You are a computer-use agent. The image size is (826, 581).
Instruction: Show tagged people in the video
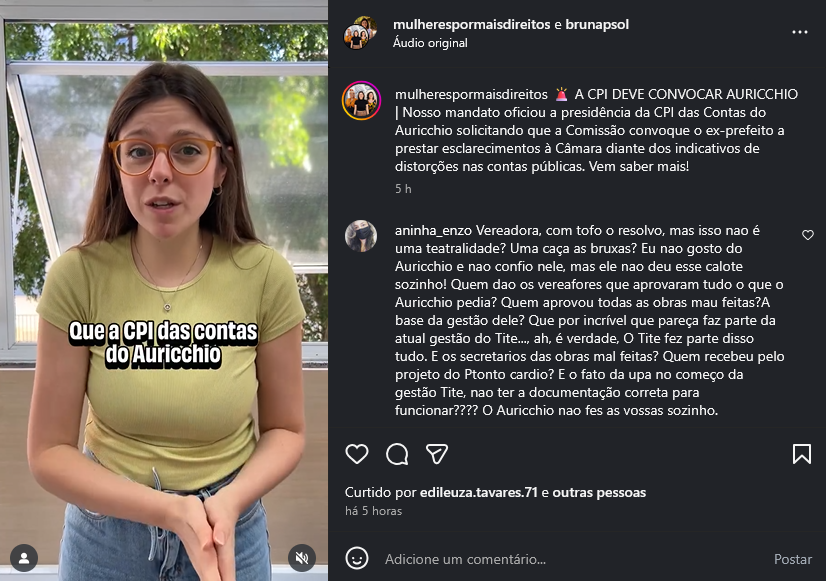click(24, 558)
